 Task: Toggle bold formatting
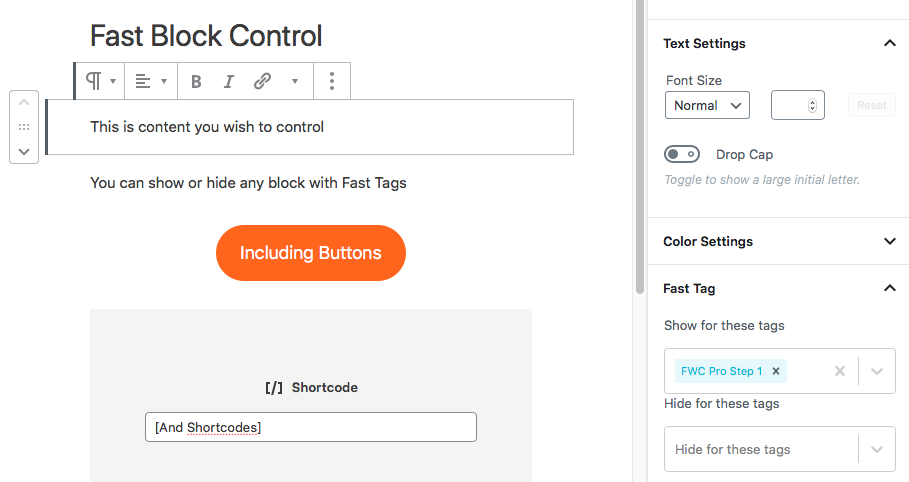pos(196,81)
